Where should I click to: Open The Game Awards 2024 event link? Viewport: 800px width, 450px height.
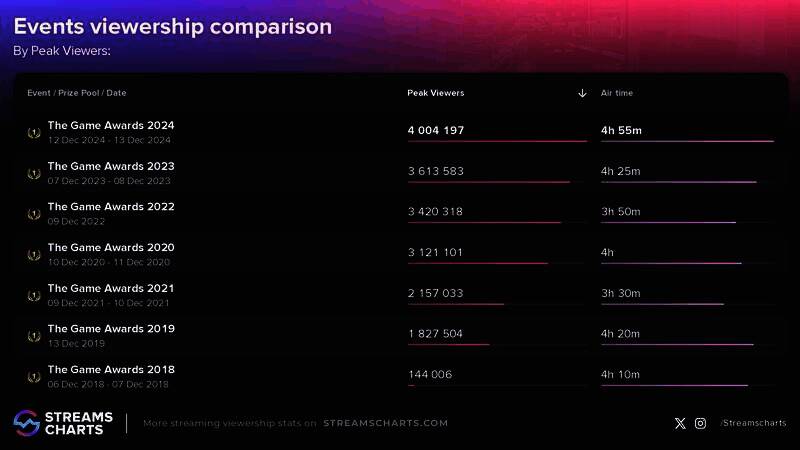(111, 126)
